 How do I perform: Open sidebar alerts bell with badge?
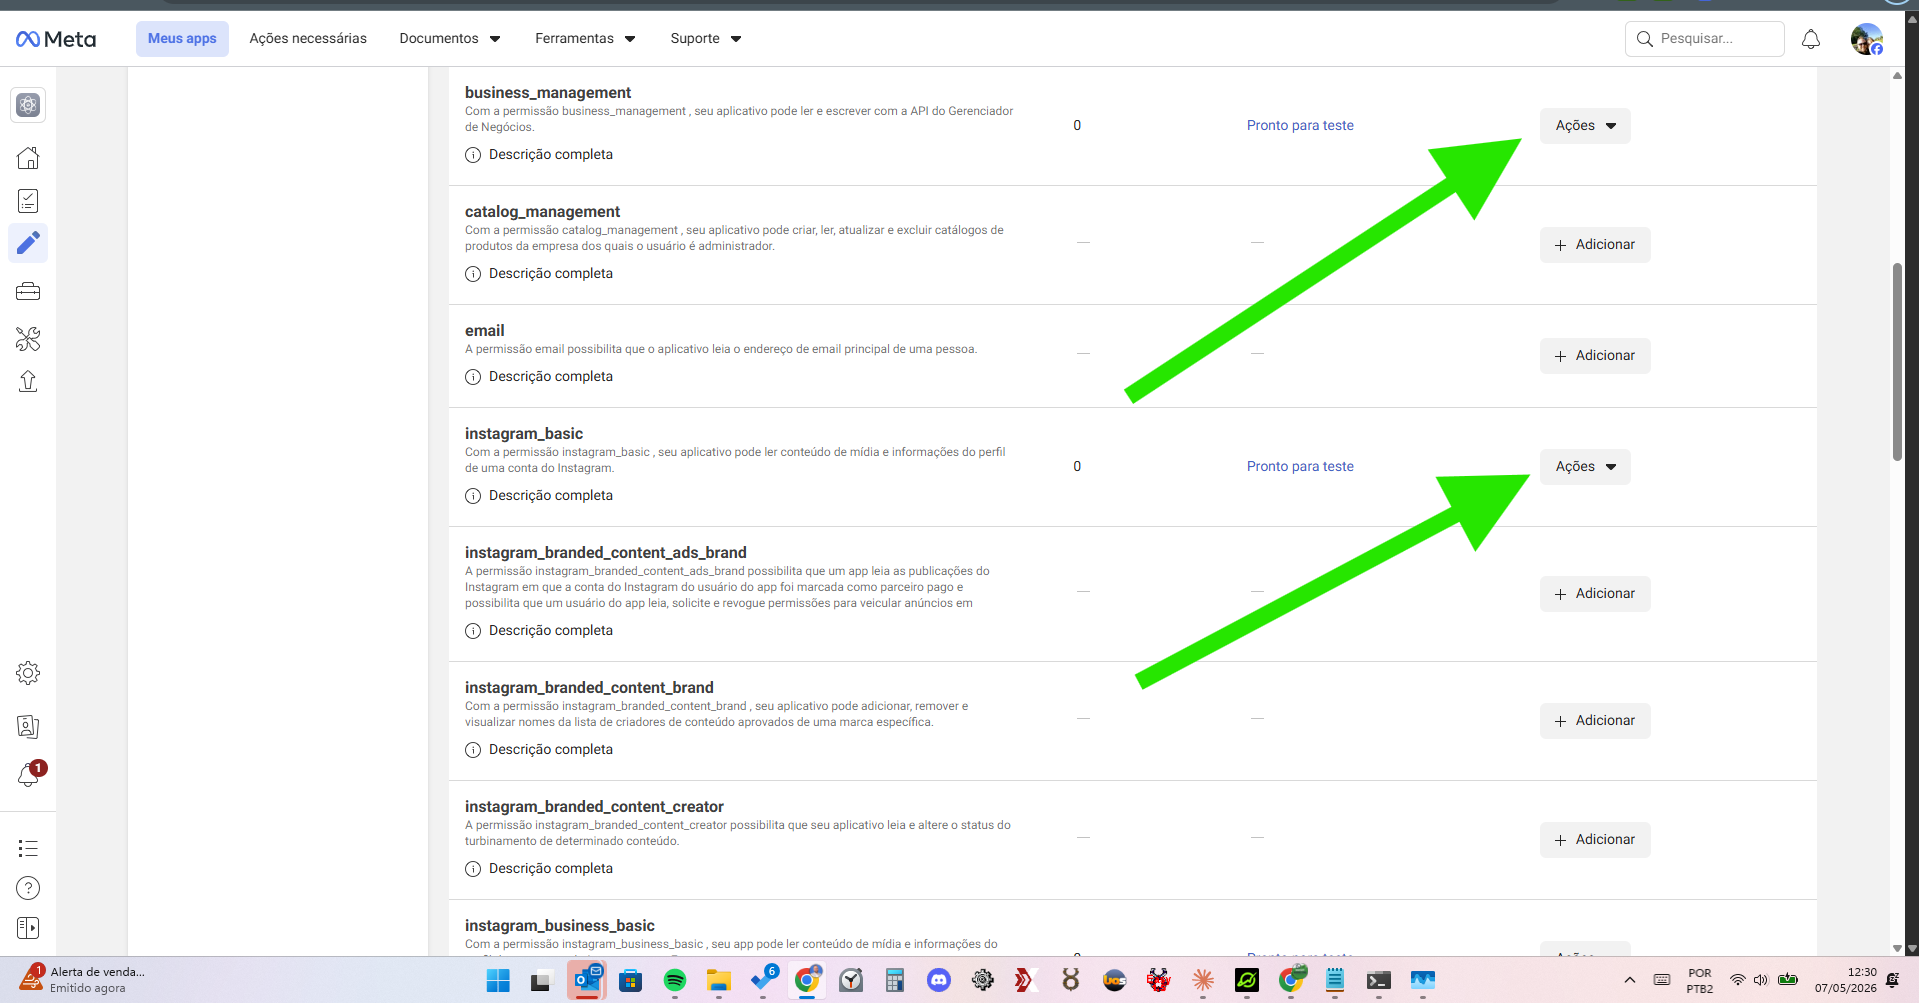(x=30, y=773)
